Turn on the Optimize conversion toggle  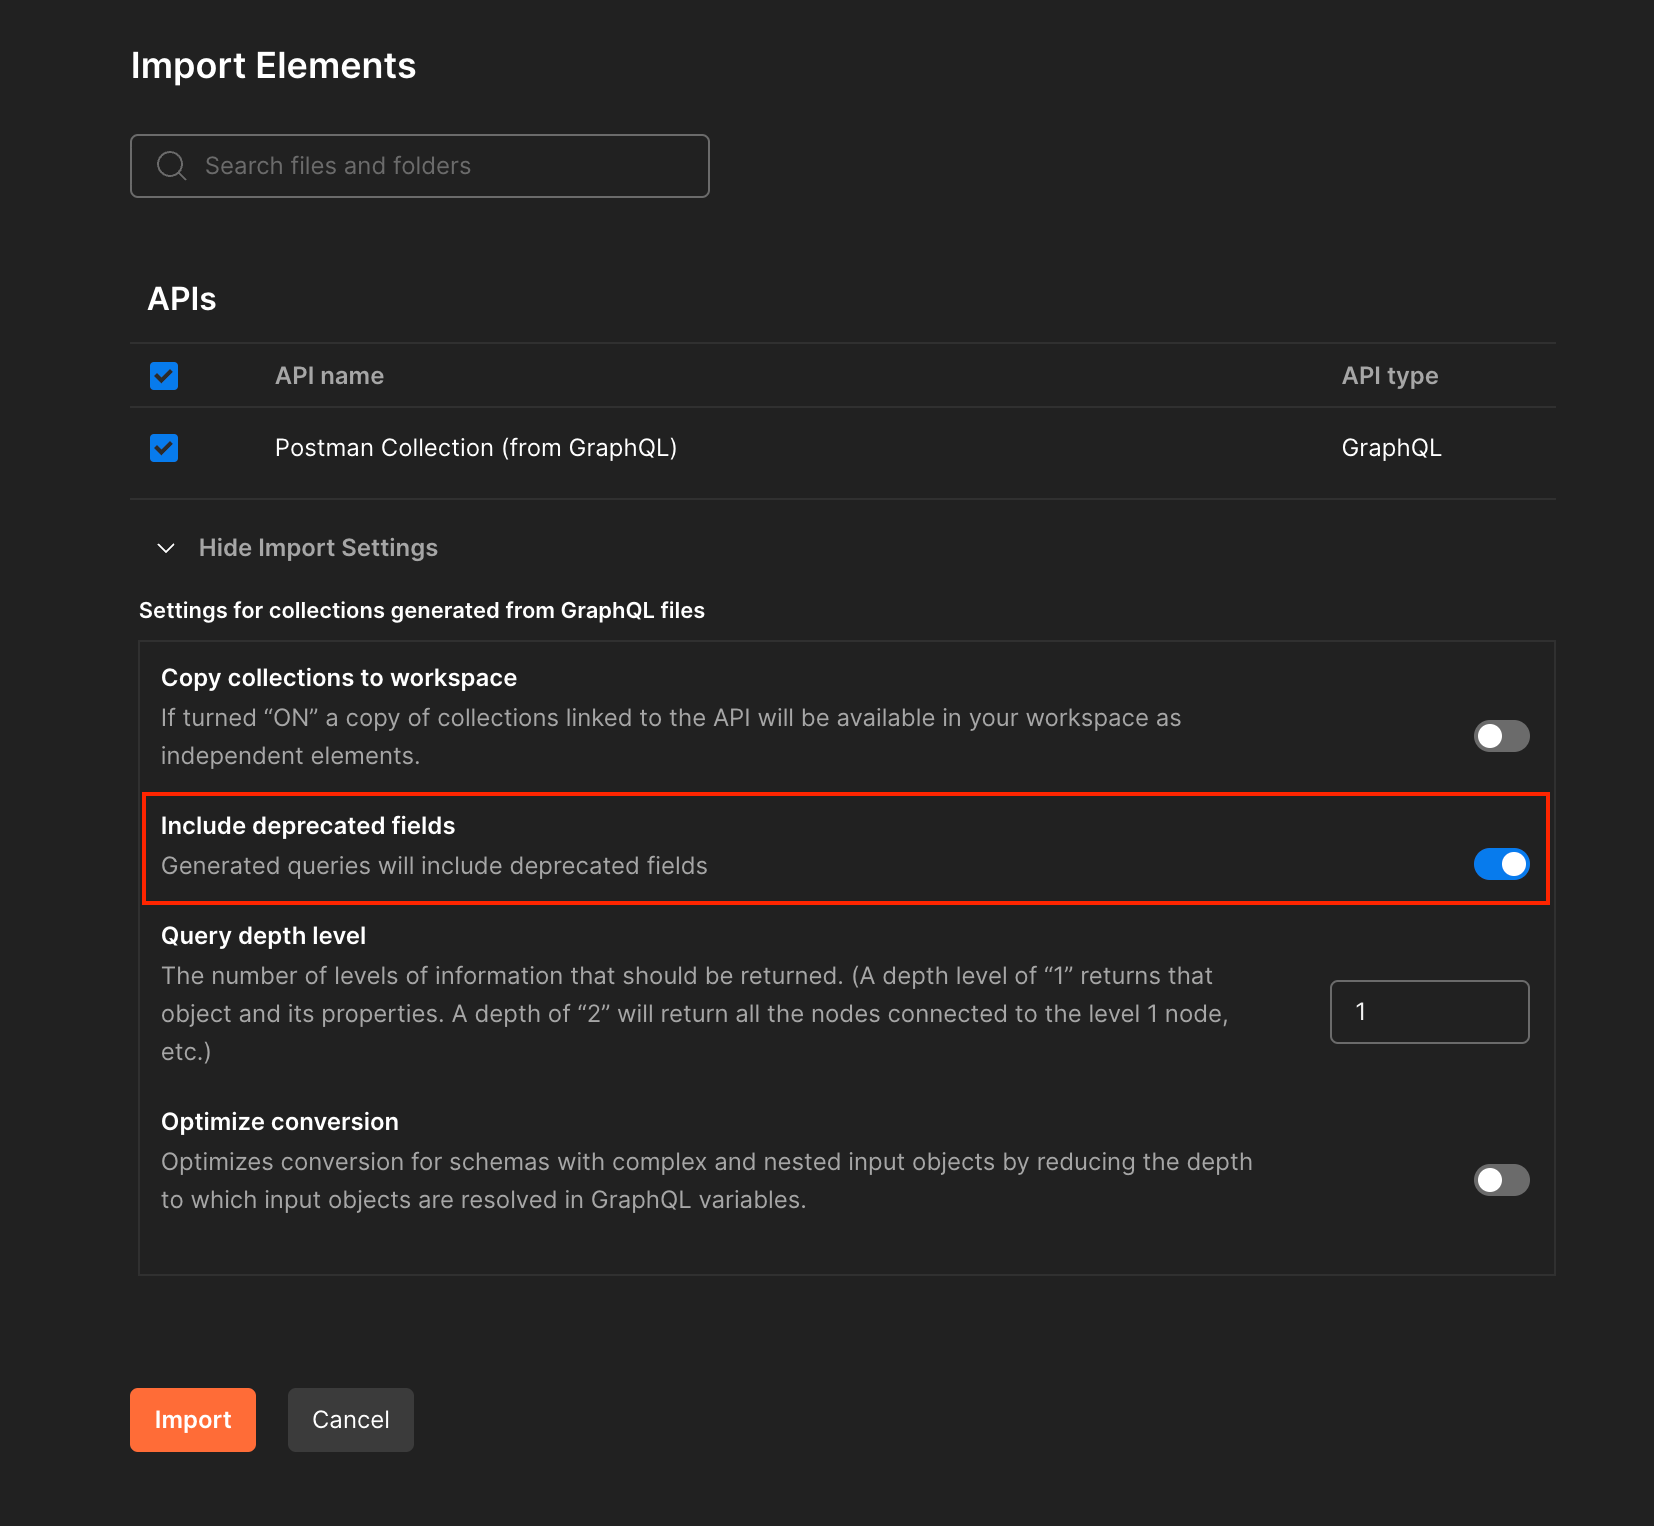[1501, 1180]
